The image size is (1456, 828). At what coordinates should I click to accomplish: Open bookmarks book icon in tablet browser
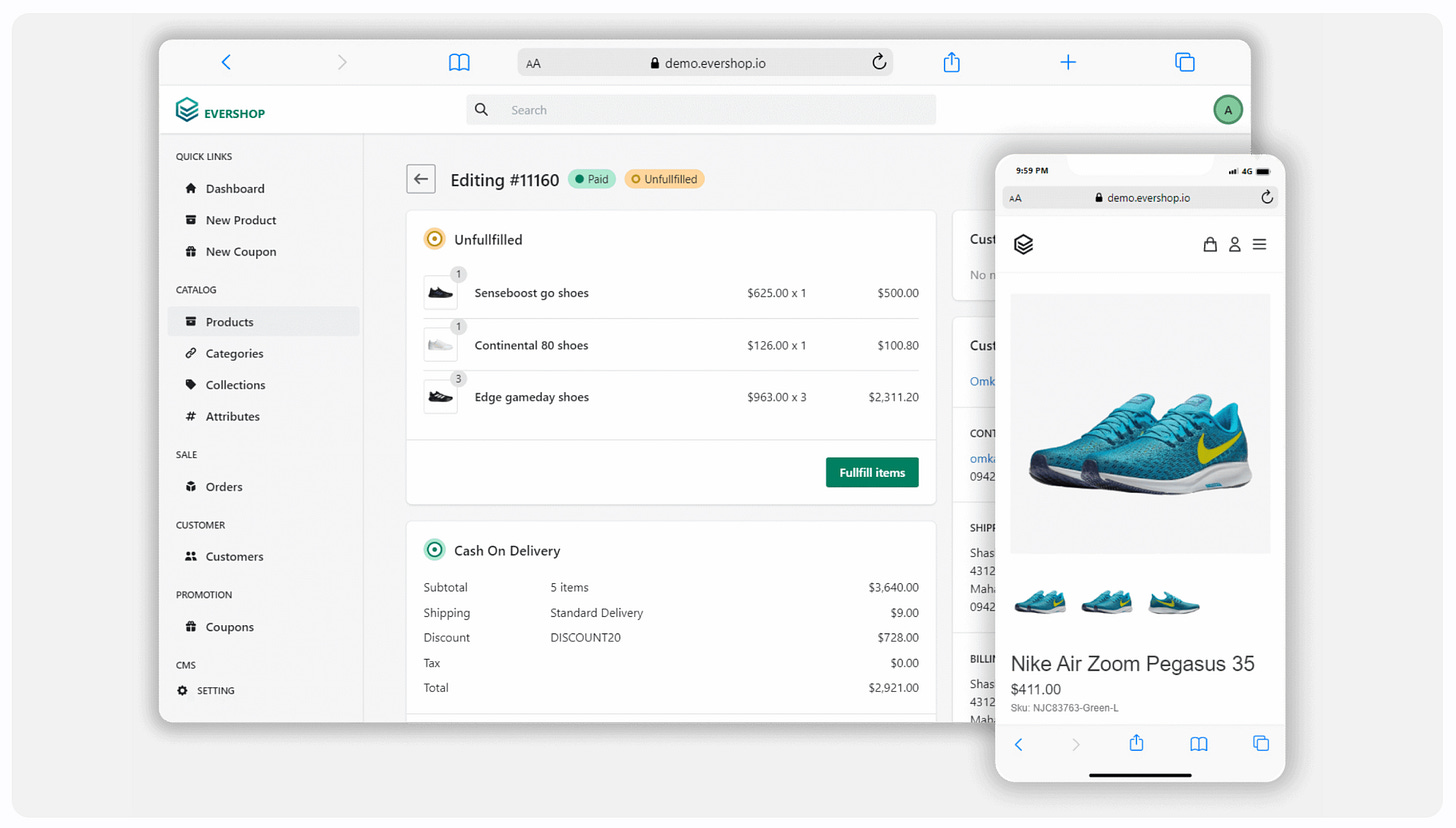[x=459, y=62]
